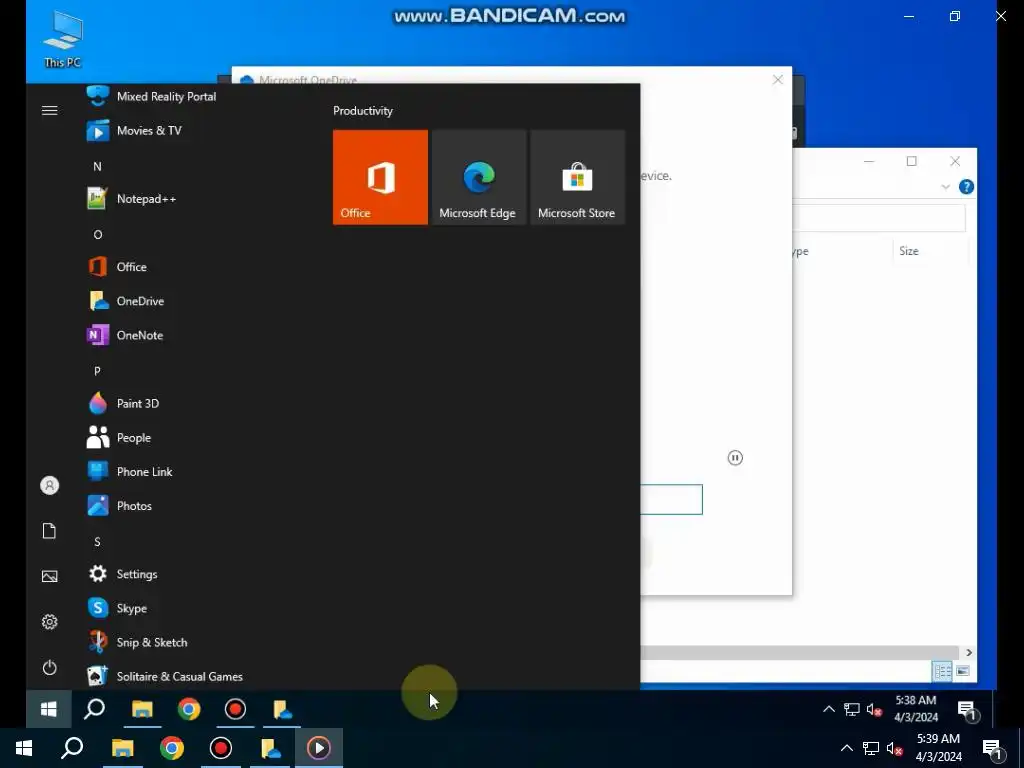The width and height of the screenshot is (1024, 768).
Task: Click the outer Windows Start button
Action: 24,748
